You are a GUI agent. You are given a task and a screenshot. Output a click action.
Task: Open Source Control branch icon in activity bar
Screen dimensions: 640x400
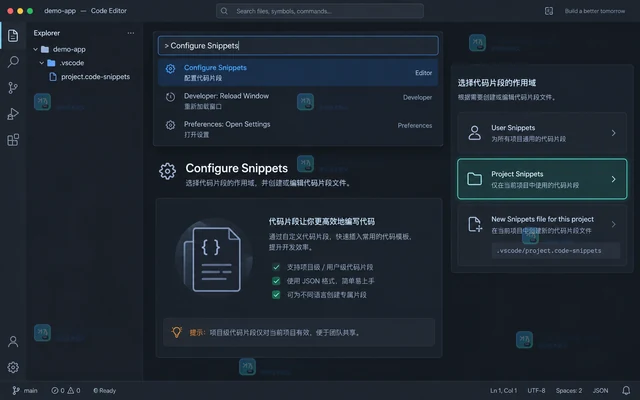pos(13,88)
